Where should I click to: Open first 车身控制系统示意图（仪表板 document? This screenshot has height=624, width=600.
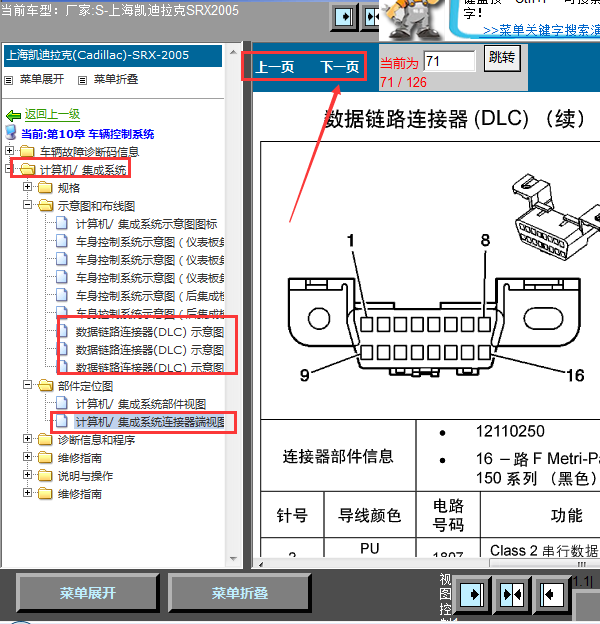pyautogui.click(x=150, y=242)
